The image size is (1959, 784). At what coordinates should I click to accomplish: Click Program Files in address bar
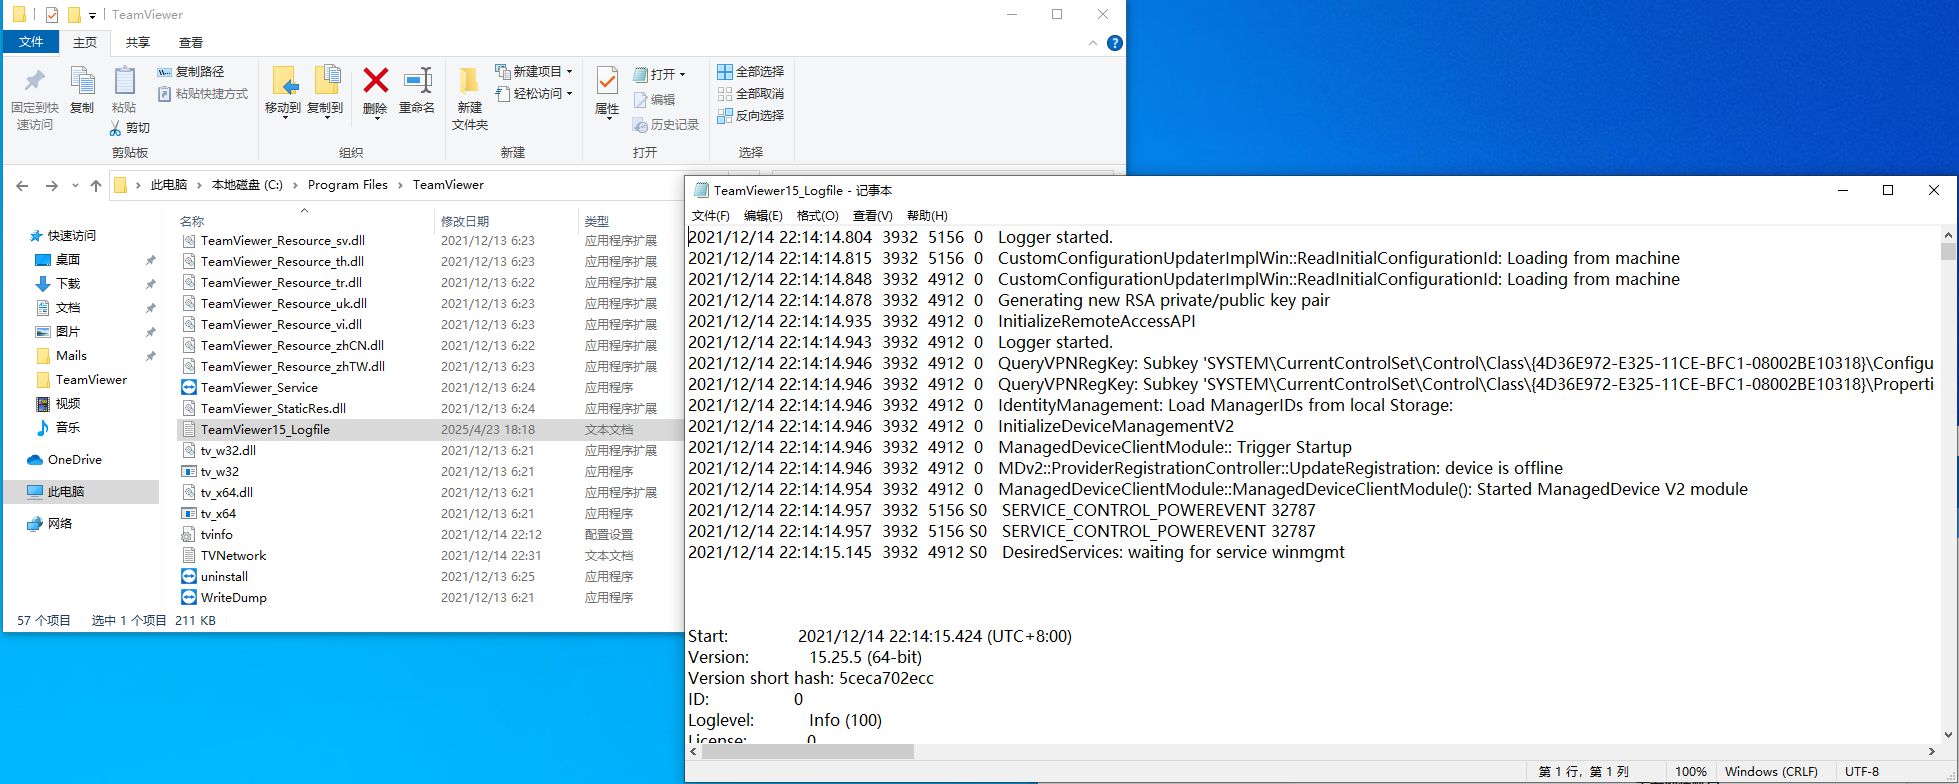[348, 185]
